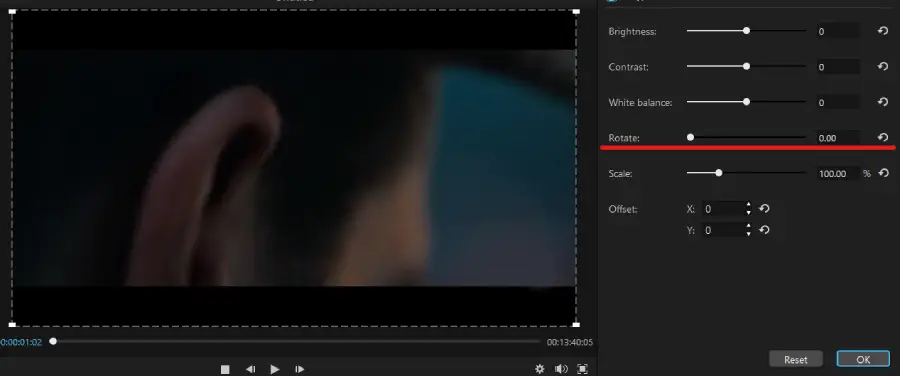The image size is (900, 376).
Task: Increase Offset Y with the up stepper arrow
Action: point(748,226)
